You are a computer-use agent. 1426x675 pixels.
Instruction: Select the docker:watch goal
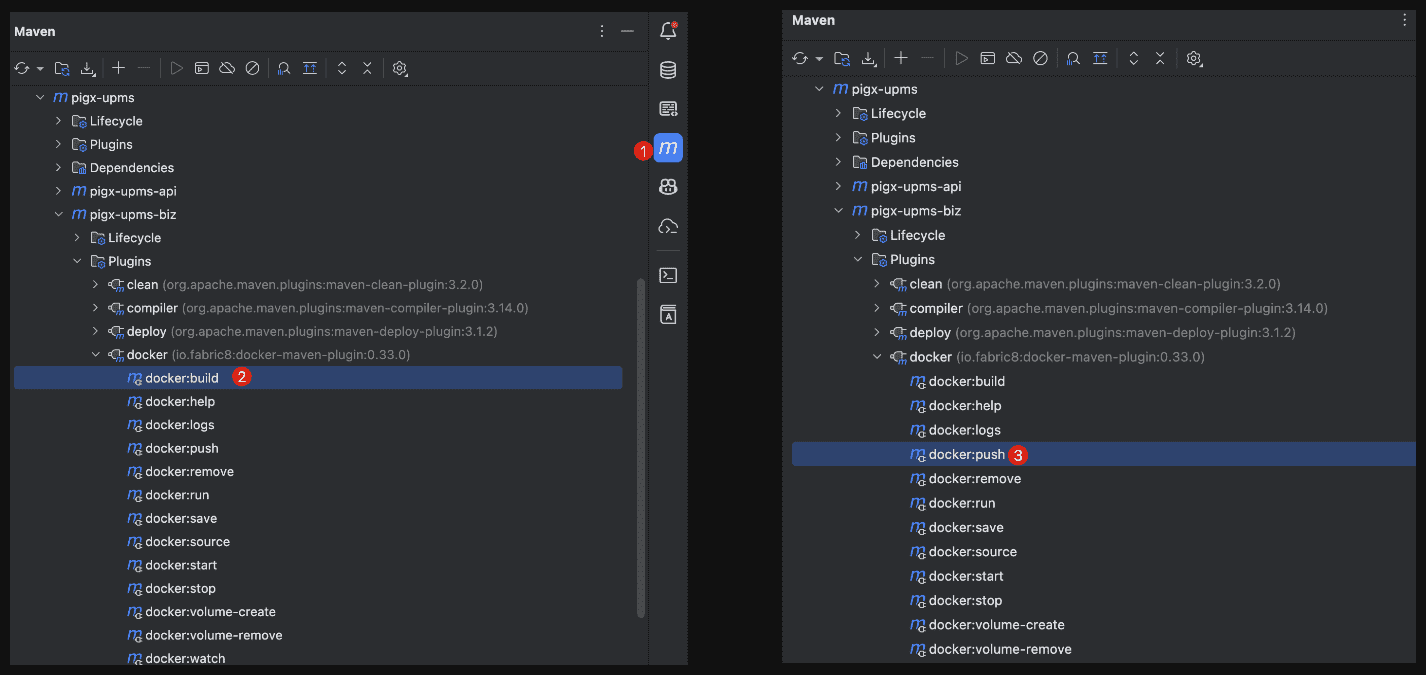coord(185,658)
